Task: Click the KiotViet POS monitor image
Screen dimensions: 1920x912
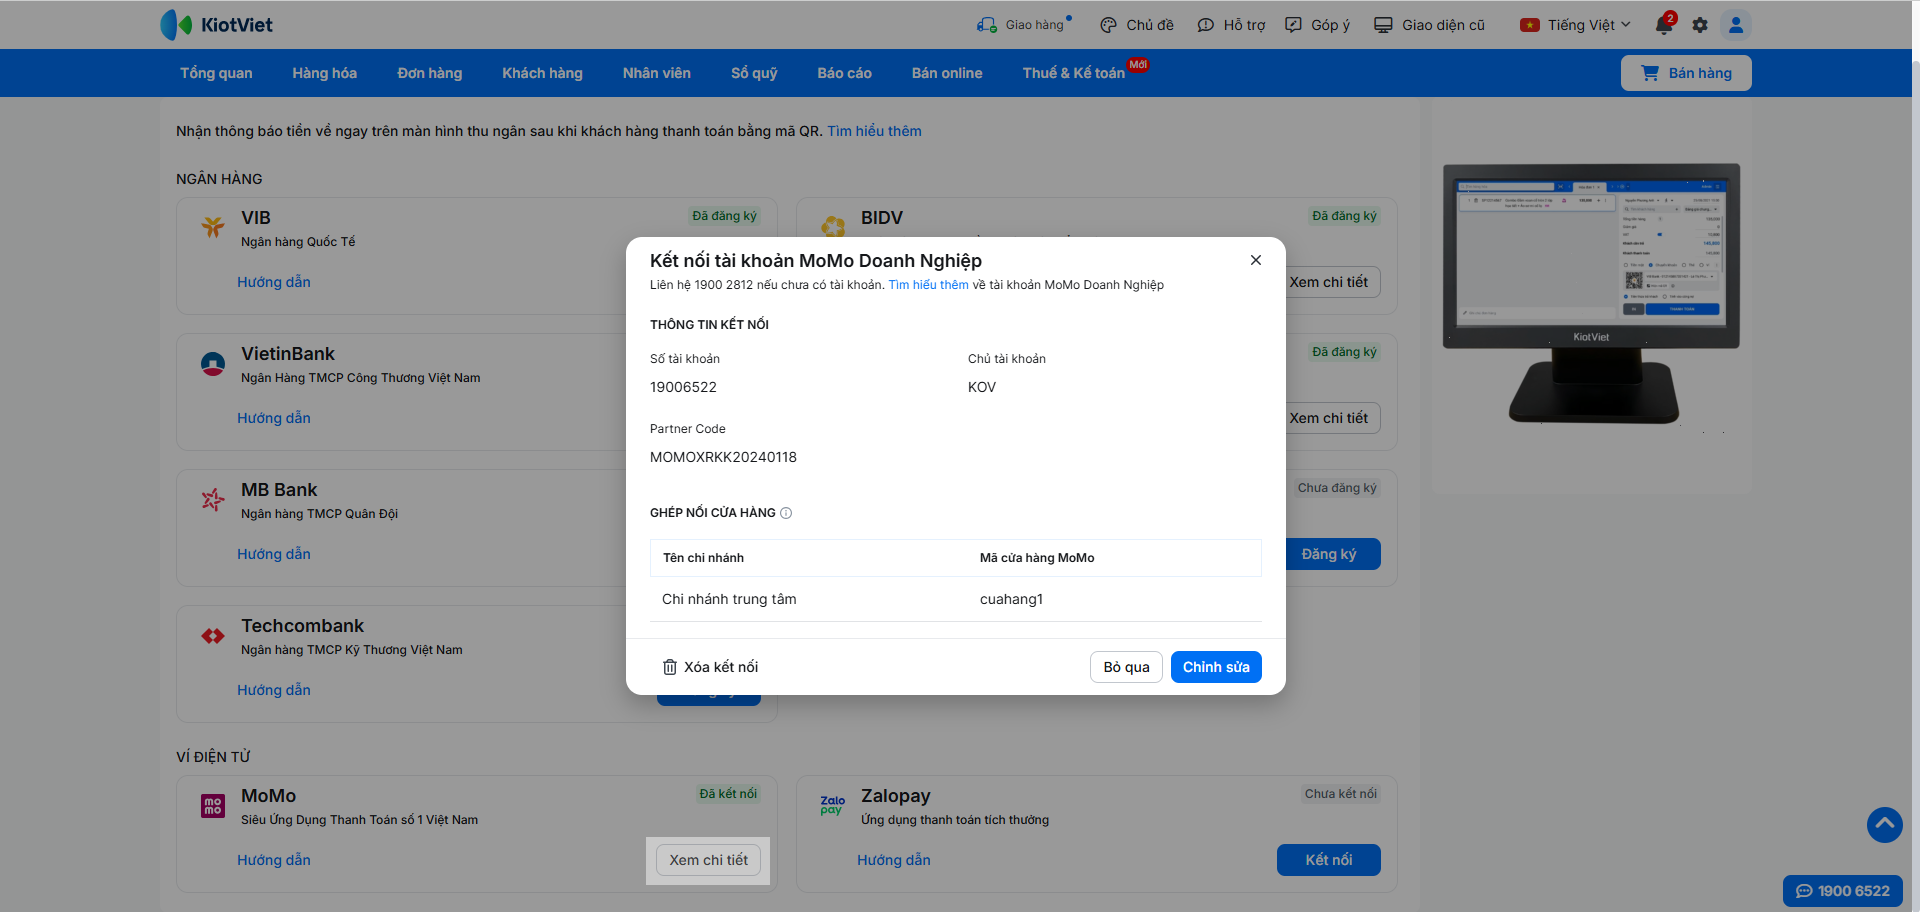Action: (1591, 293)
